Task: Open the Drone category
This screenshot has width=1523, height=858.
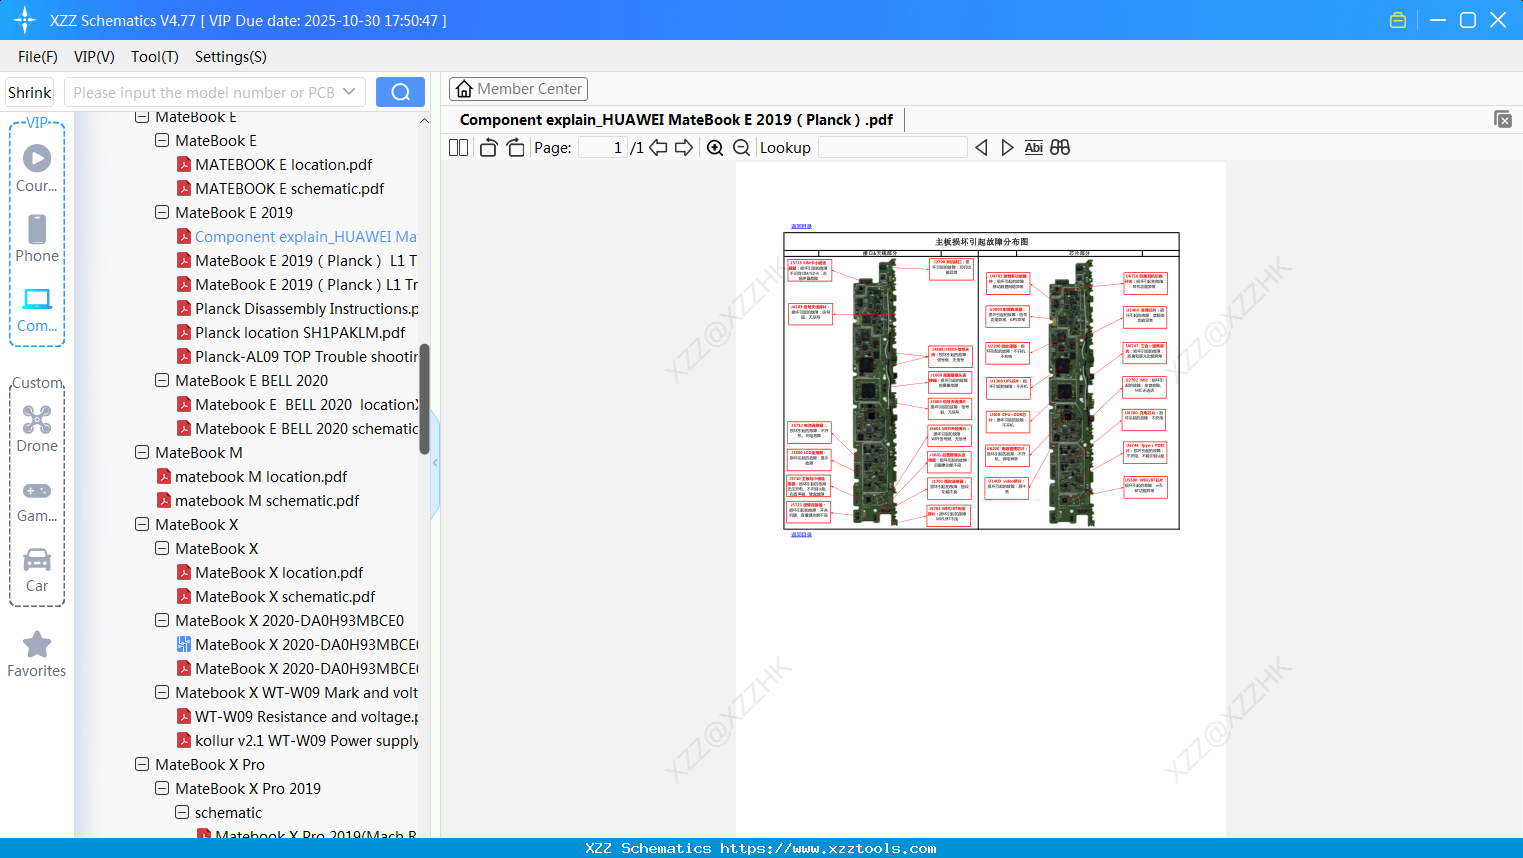Action: (x=37, y=429)
